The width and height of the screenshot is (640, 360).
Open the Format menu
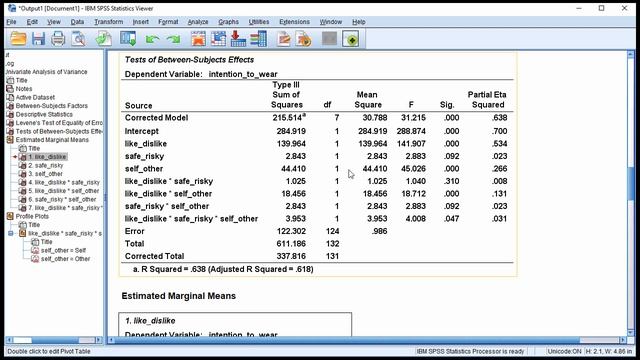[168, 22]
